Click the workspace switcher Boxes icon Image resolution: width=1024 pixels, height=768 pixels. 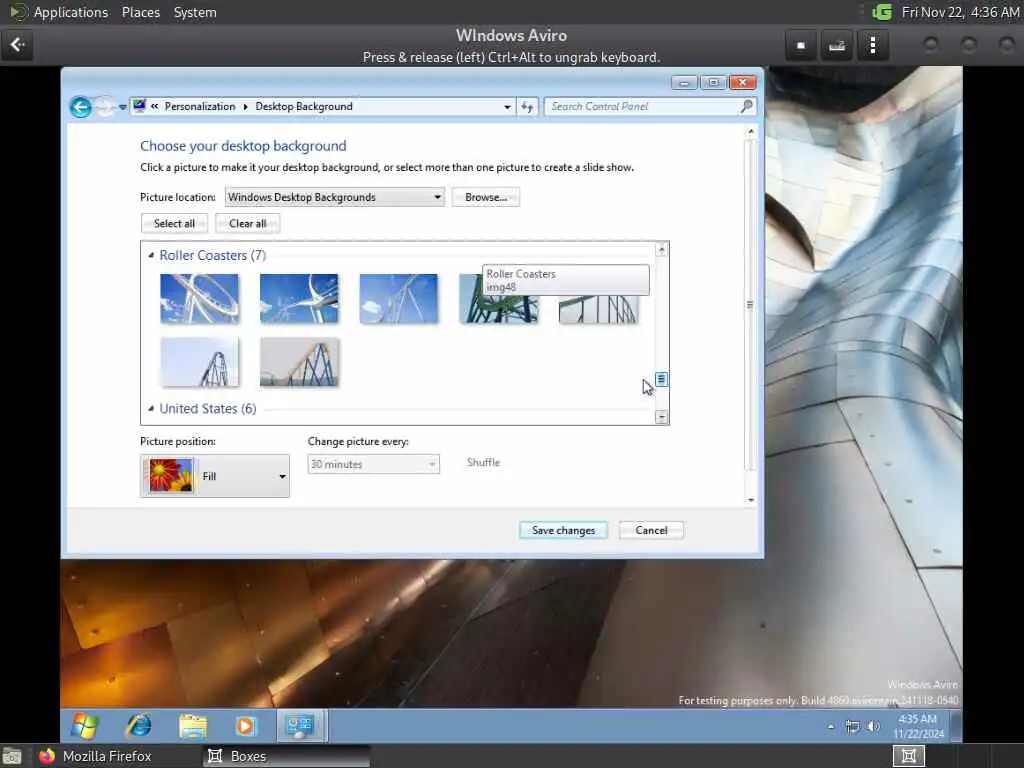point(908,756)
